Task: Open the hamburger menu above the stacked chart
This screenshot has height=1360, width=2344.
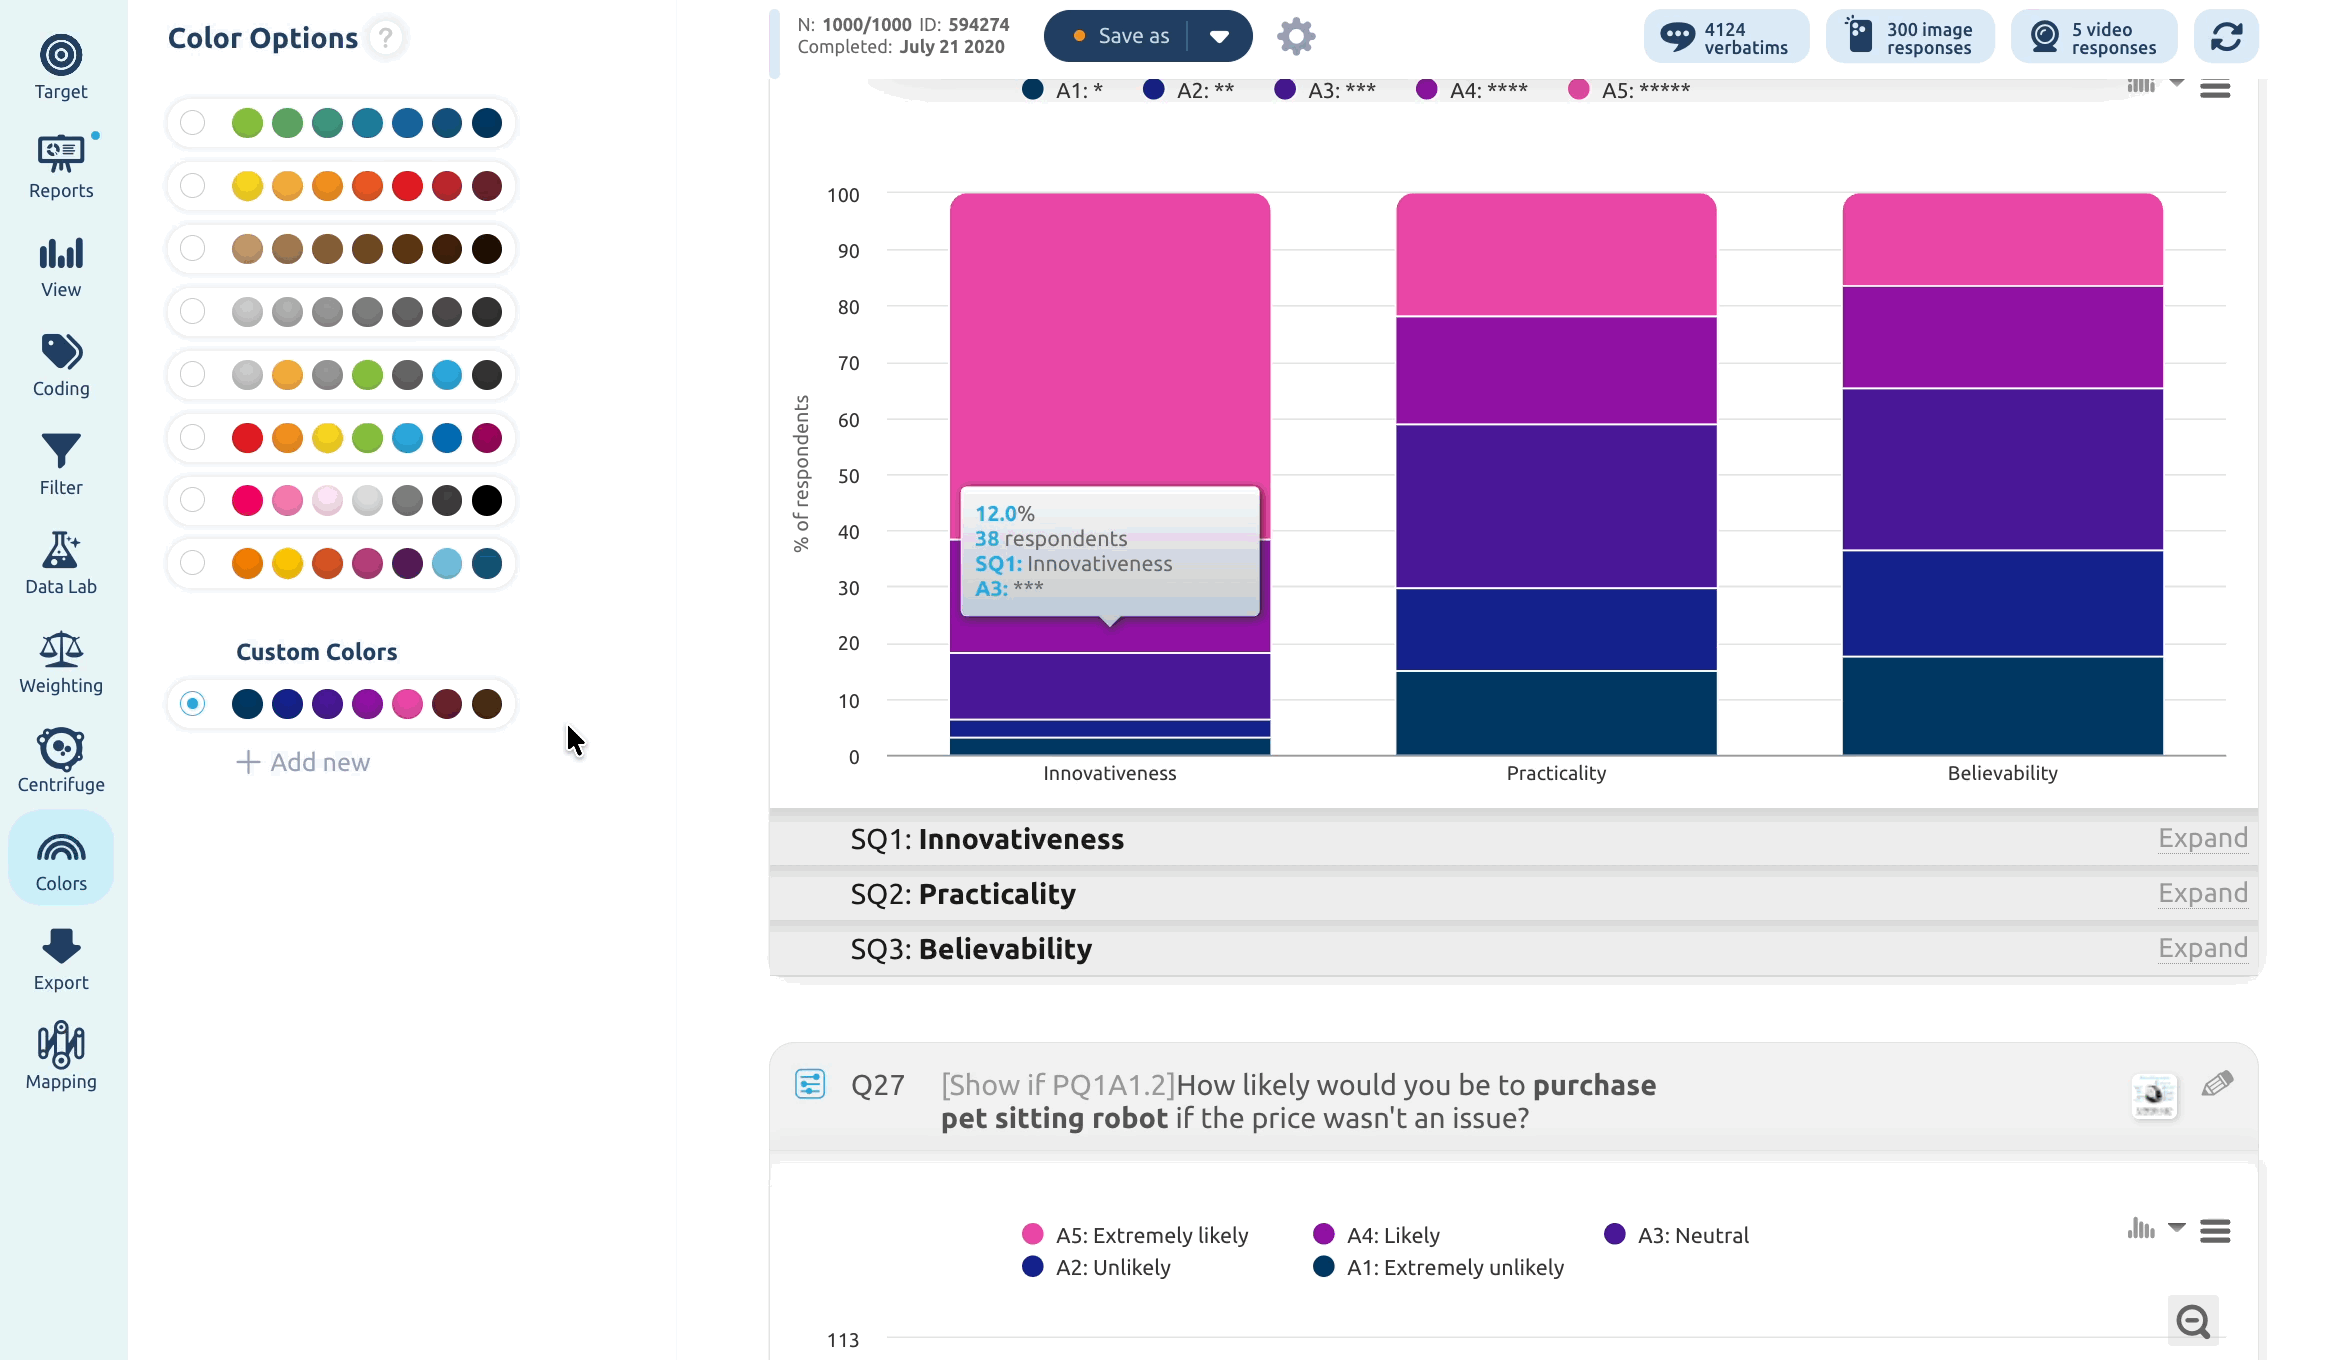Action: [x=2215, y=89]
